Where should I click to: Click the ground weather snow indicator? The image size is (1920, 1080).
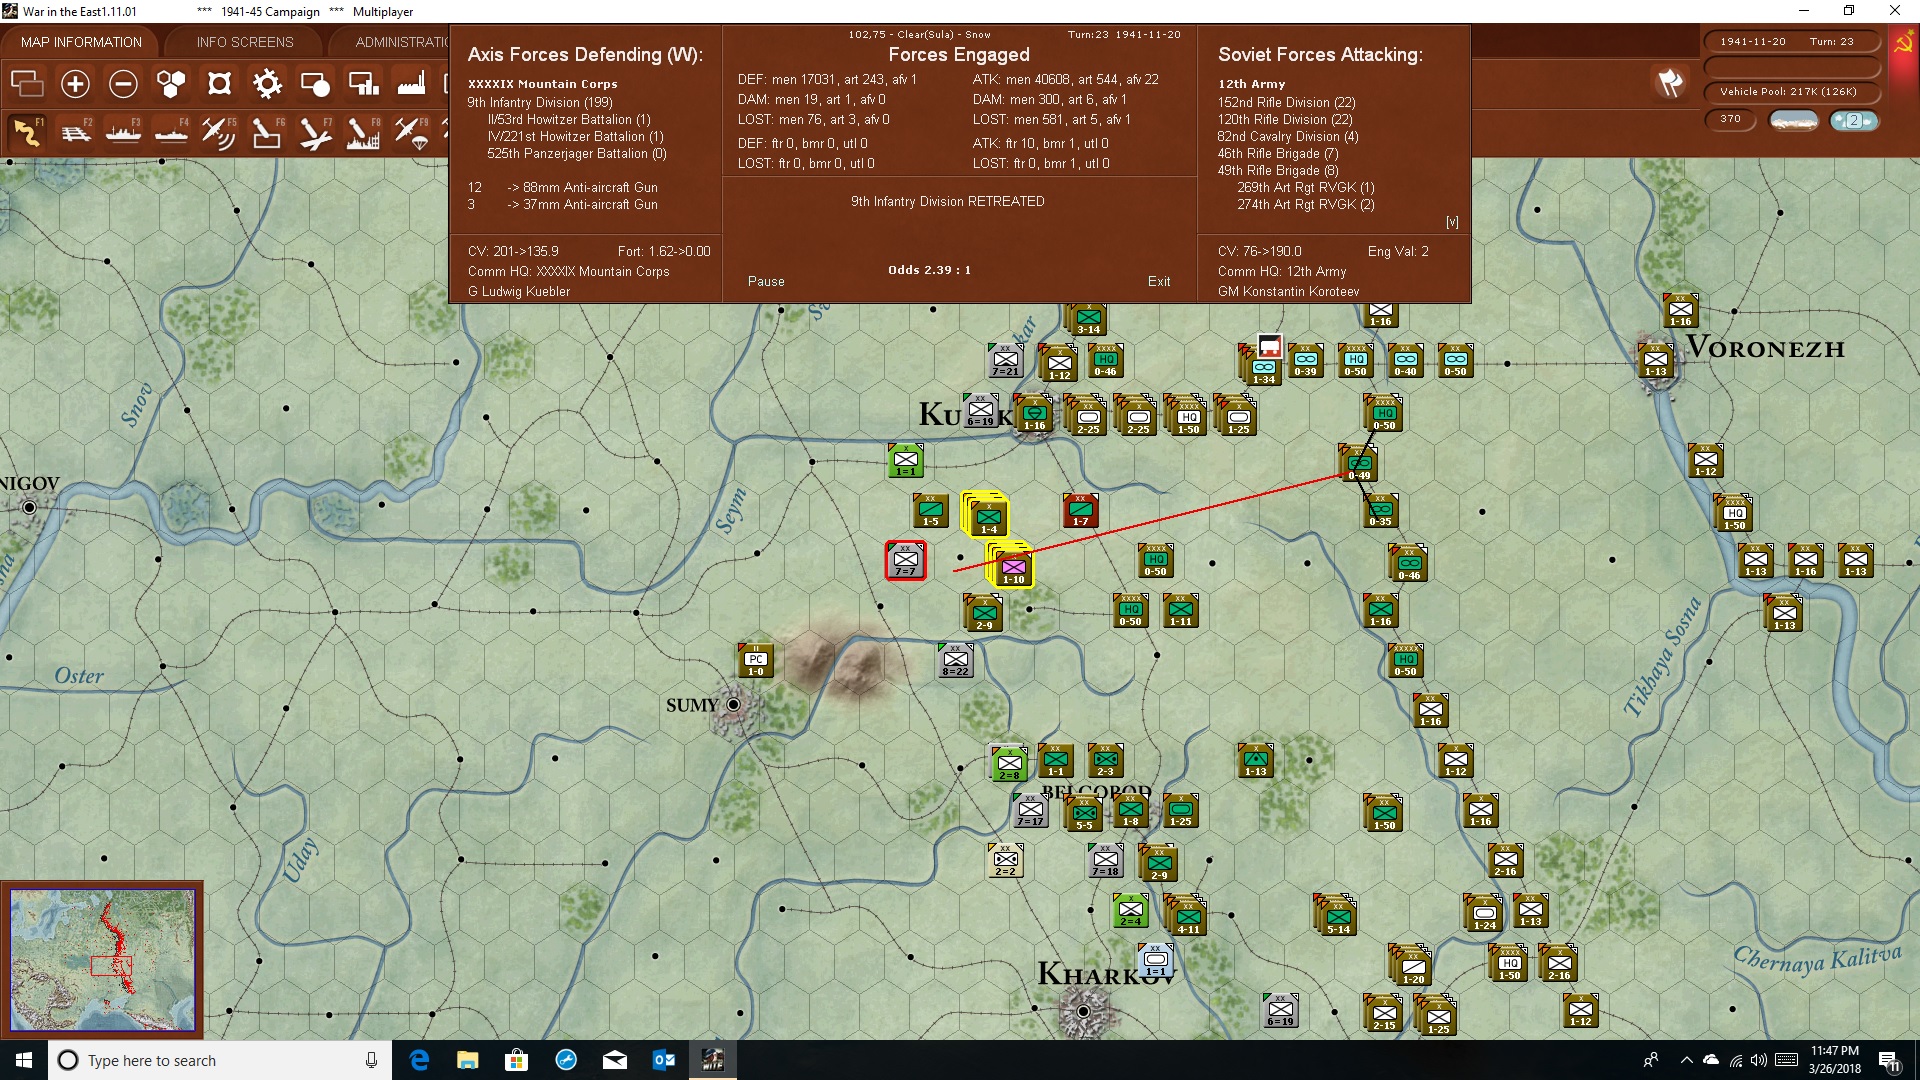pyautogui.click(x=1794, y=120)
